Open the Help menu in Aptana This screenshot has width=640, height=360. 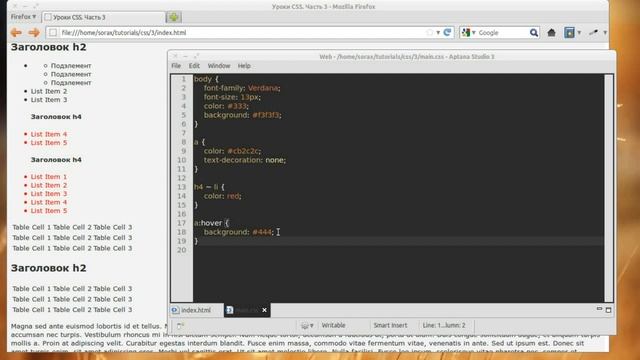(244, 66)
